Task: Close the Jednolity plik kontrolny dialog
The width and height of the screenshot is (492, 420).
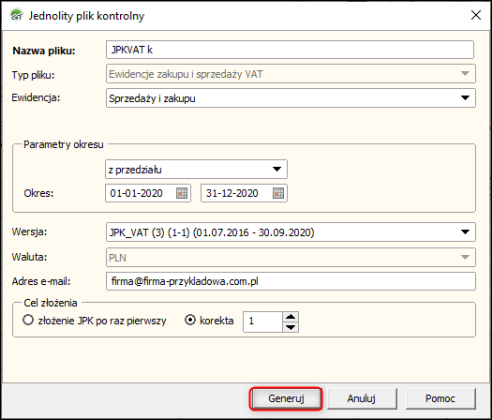Action: click(x=476, y=15)
